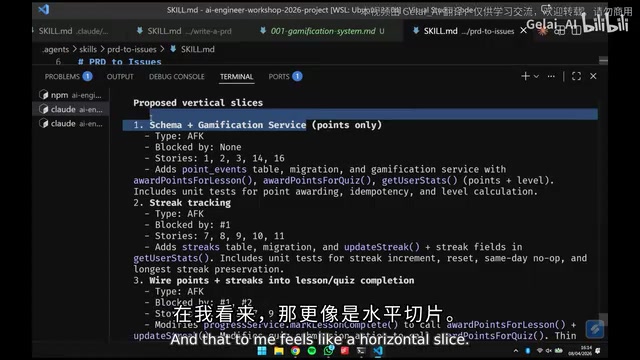Open the SKILL.md write-a-prd editor tab

pyautogui.click(x=184, y=31)
